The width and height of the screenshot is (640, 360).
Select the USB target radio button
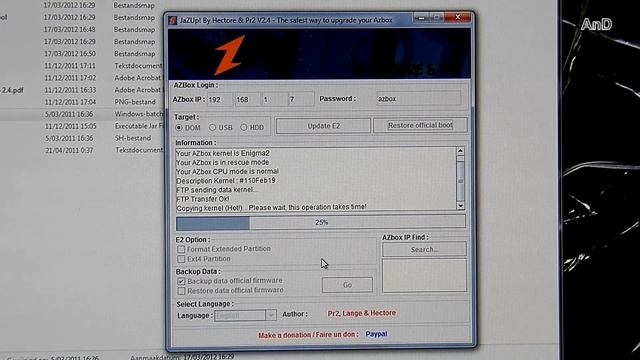(212, 127)
